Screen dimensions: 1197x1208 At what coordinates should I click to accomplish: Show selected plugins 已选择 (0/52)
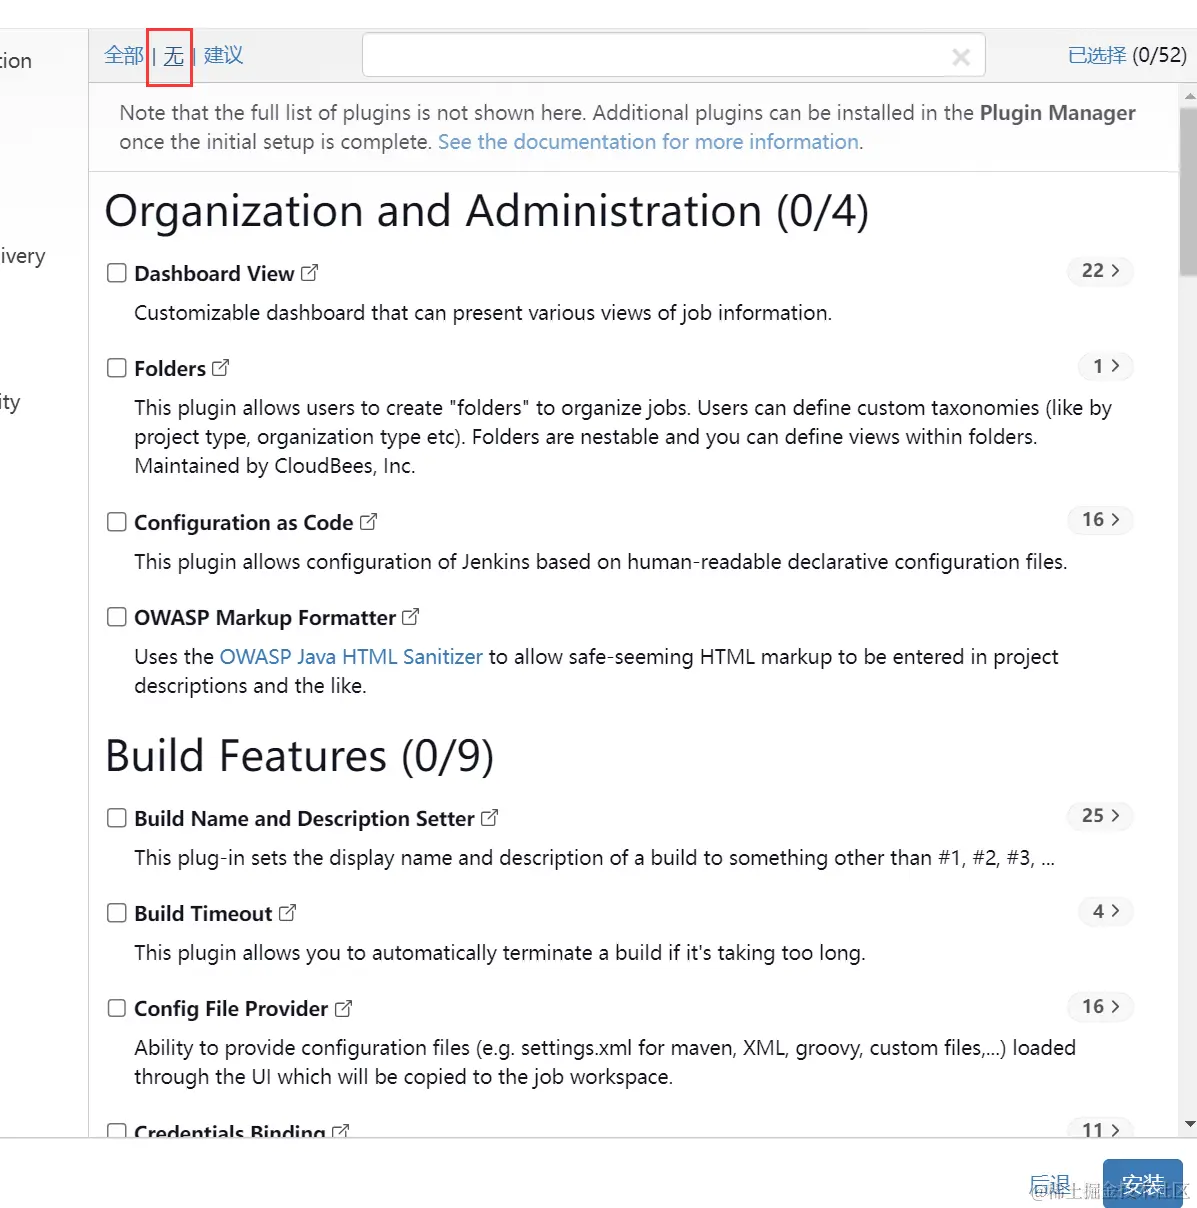point(1127,55)
